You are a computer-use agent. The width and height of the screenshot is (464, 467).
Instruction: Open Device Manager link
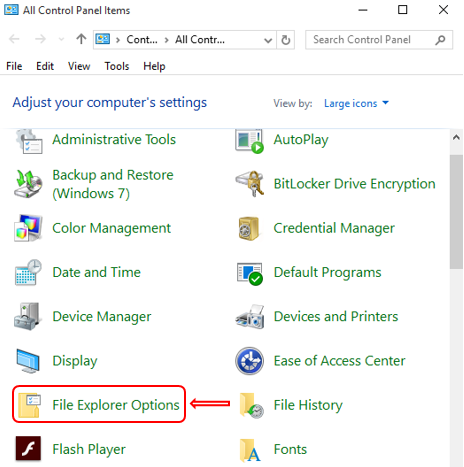102,317
